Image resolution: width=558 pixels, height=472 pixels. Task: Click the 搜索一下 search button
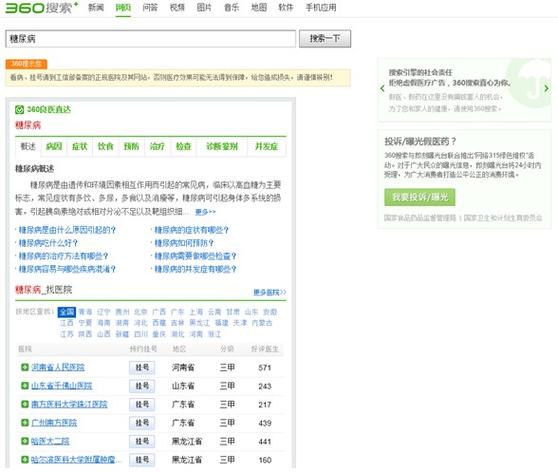[x=325, y=39]
